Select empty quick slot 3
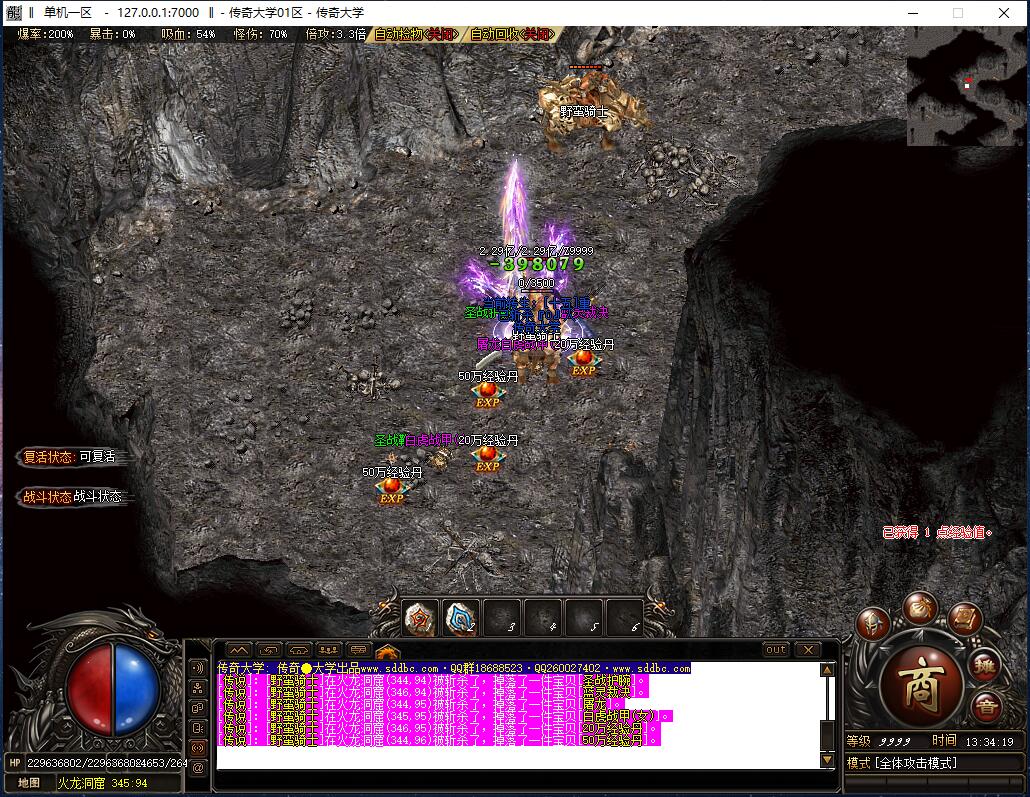Image resolution: width=1030 pixels, height=797 pixels. click(502, 618)
